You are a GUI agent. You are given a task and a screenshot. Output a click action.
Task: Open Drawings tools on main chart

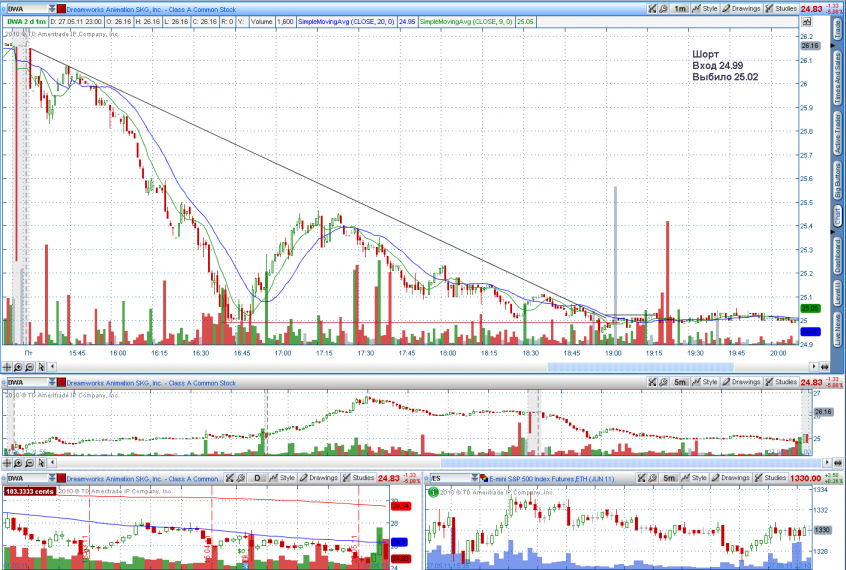742,8
